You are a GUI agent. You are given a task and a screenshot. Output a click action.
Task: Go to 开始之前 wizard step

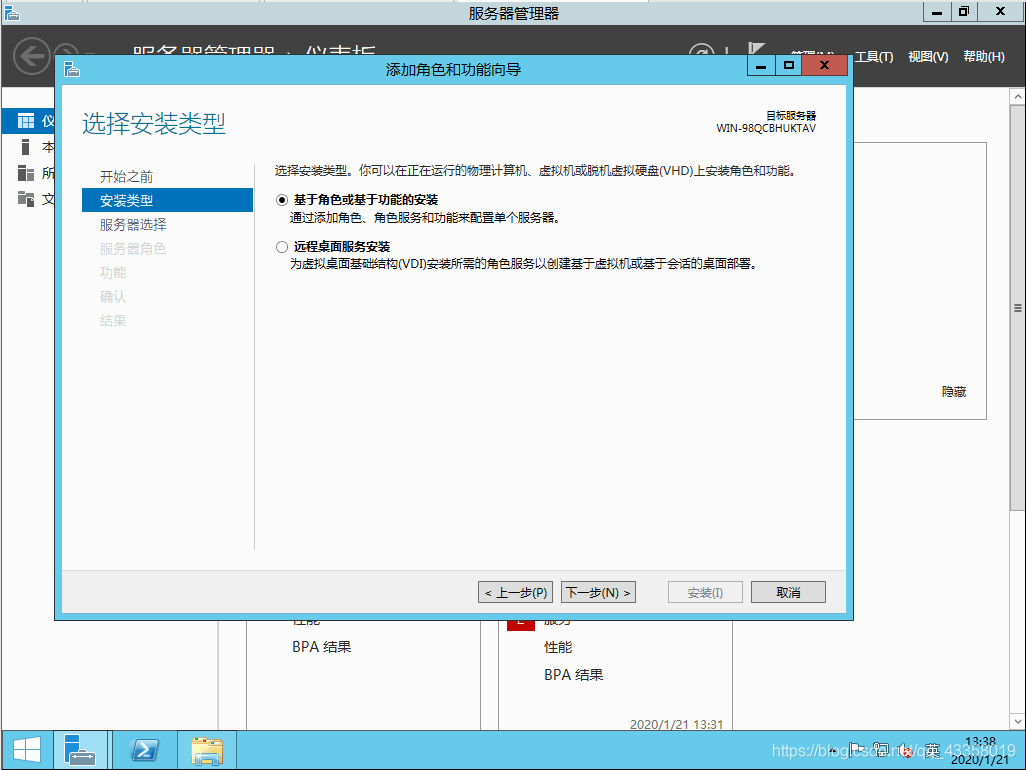pyautogui.click(x=126, y=177)
